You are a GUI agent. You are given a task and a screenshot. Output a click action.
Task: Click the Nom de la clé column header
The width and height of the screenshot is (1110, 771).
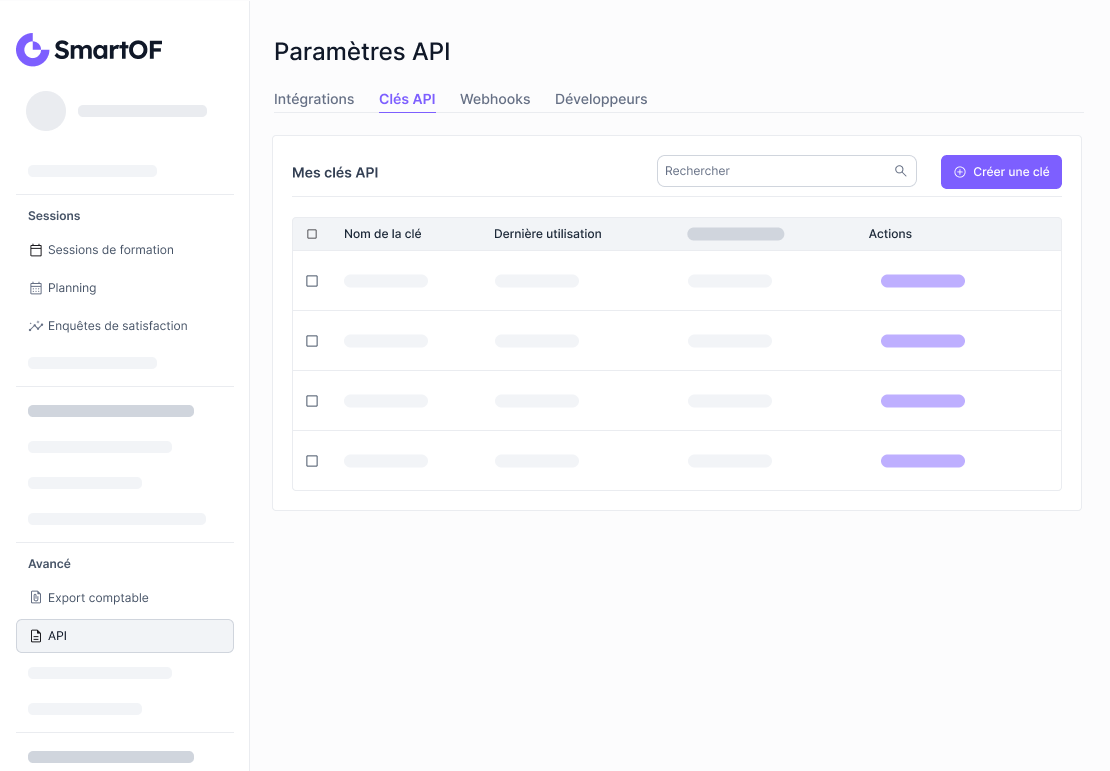(382, 234)
